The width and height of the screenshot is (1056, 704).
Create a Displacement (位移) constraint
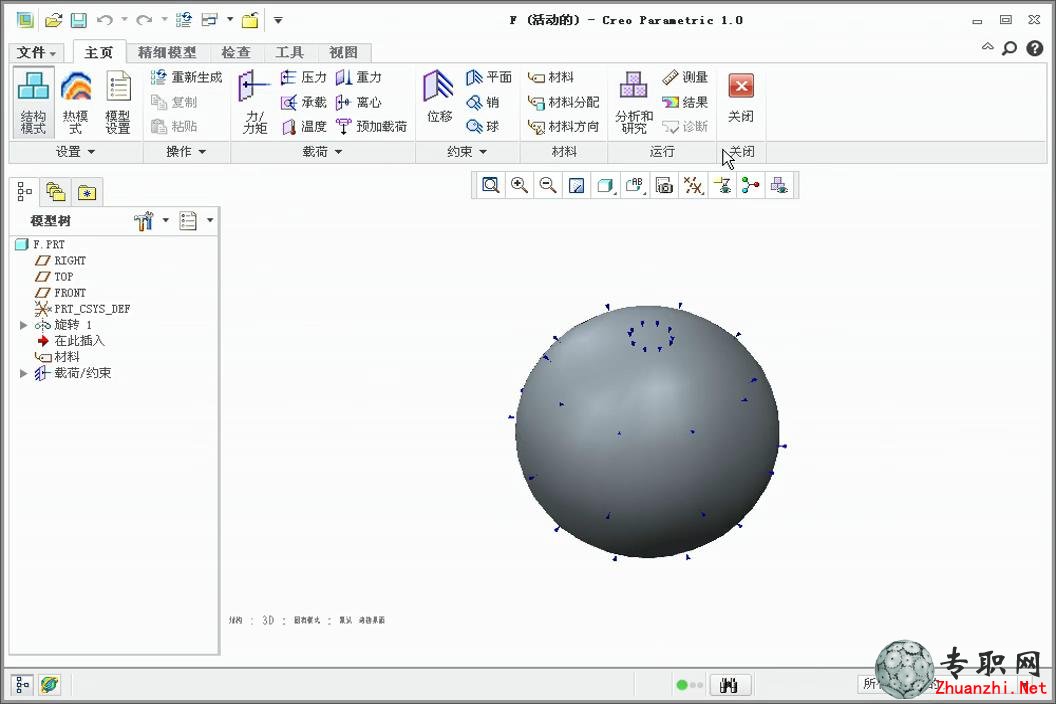tap(439, 98)
